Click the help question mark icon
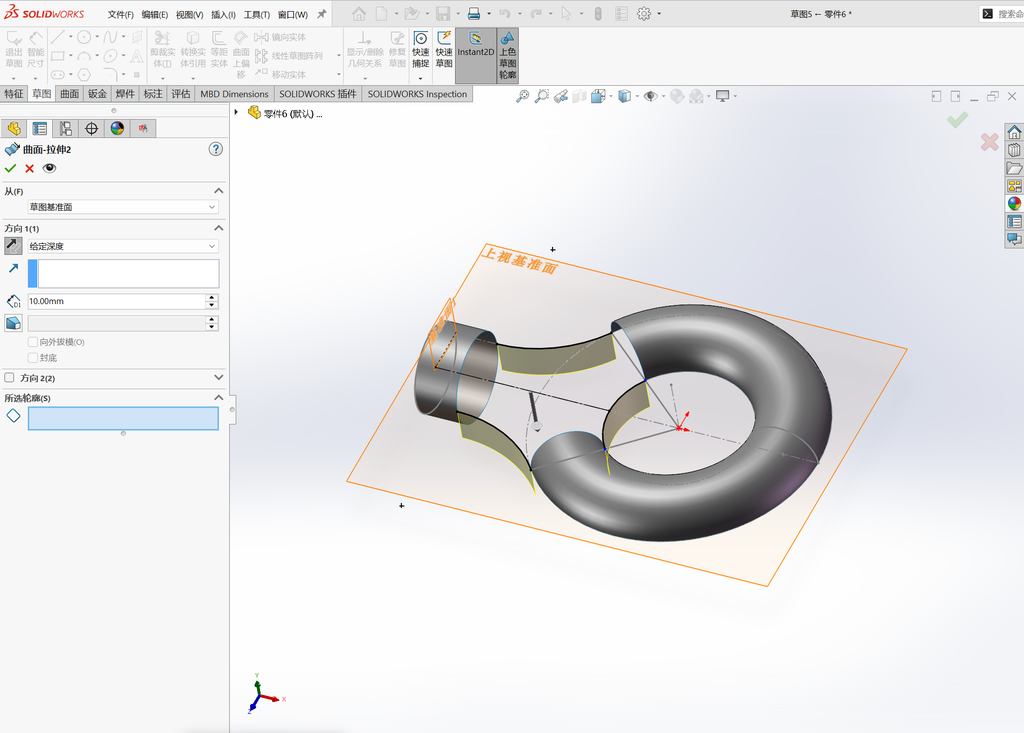Viewport: 1024px width, 733px height. [x=216, y=149]
